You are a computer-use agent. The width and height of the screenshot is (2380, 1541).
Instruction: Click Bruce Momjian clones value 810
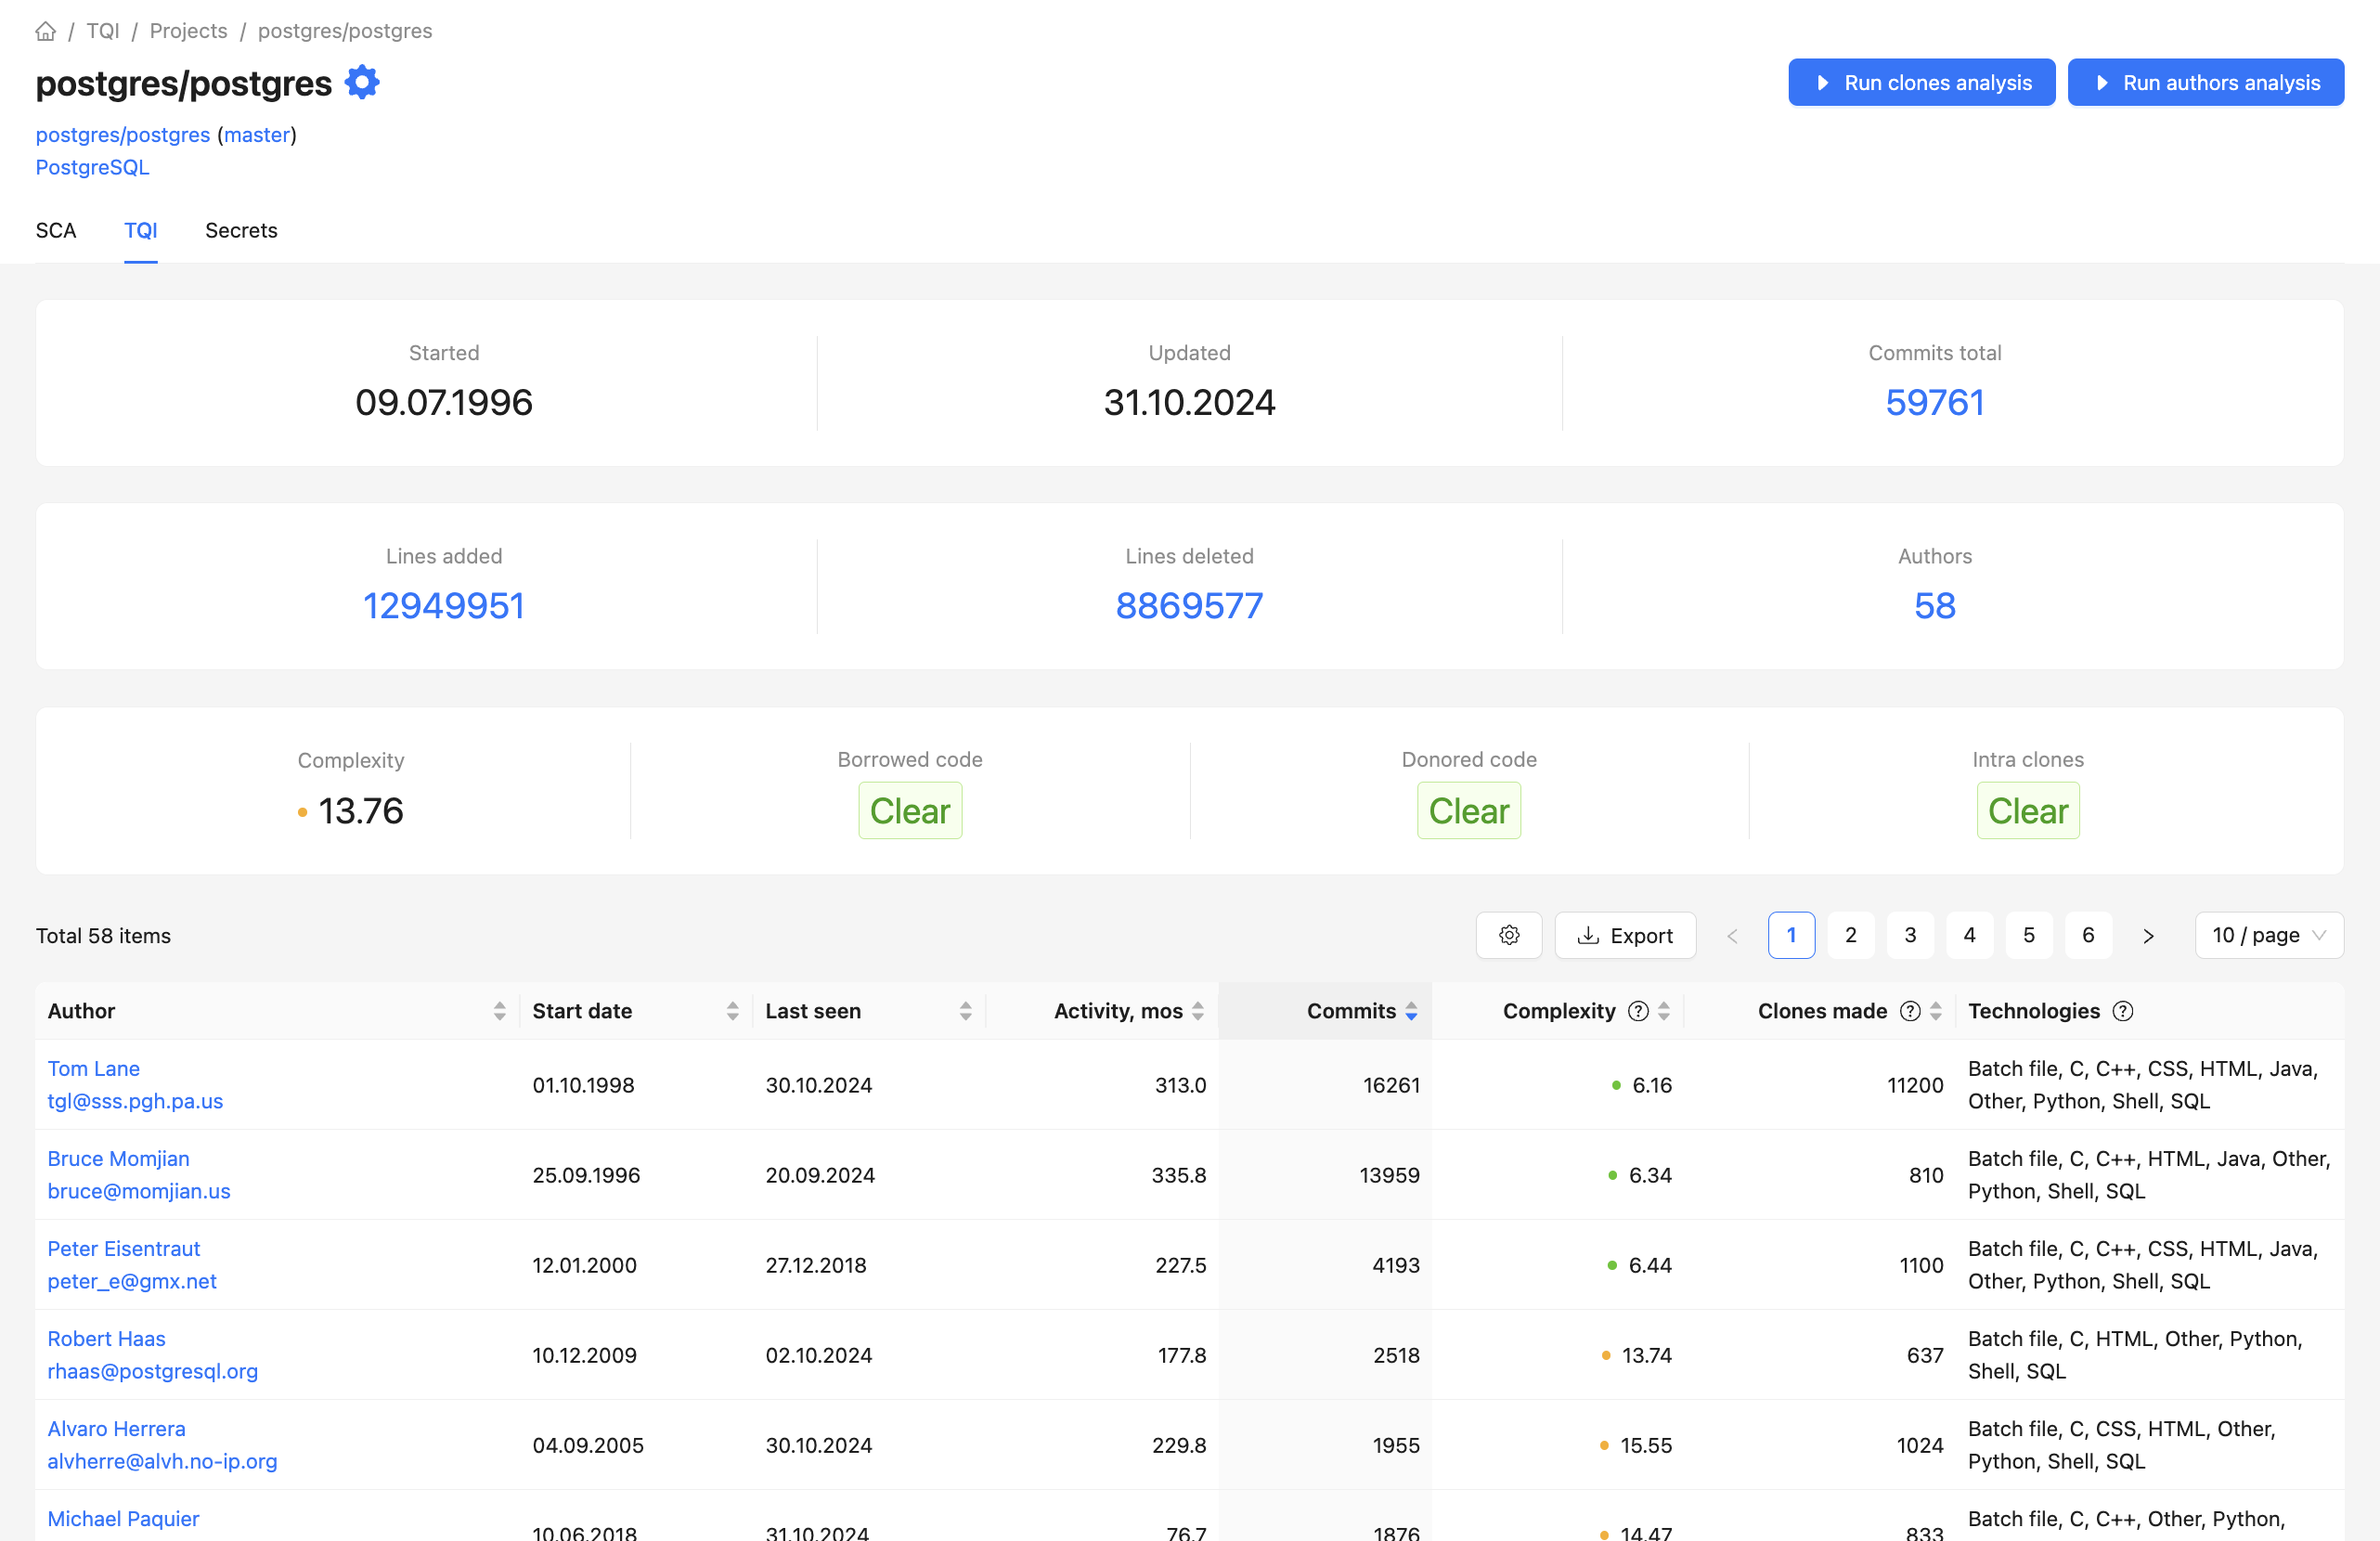pos(1925,1174)
